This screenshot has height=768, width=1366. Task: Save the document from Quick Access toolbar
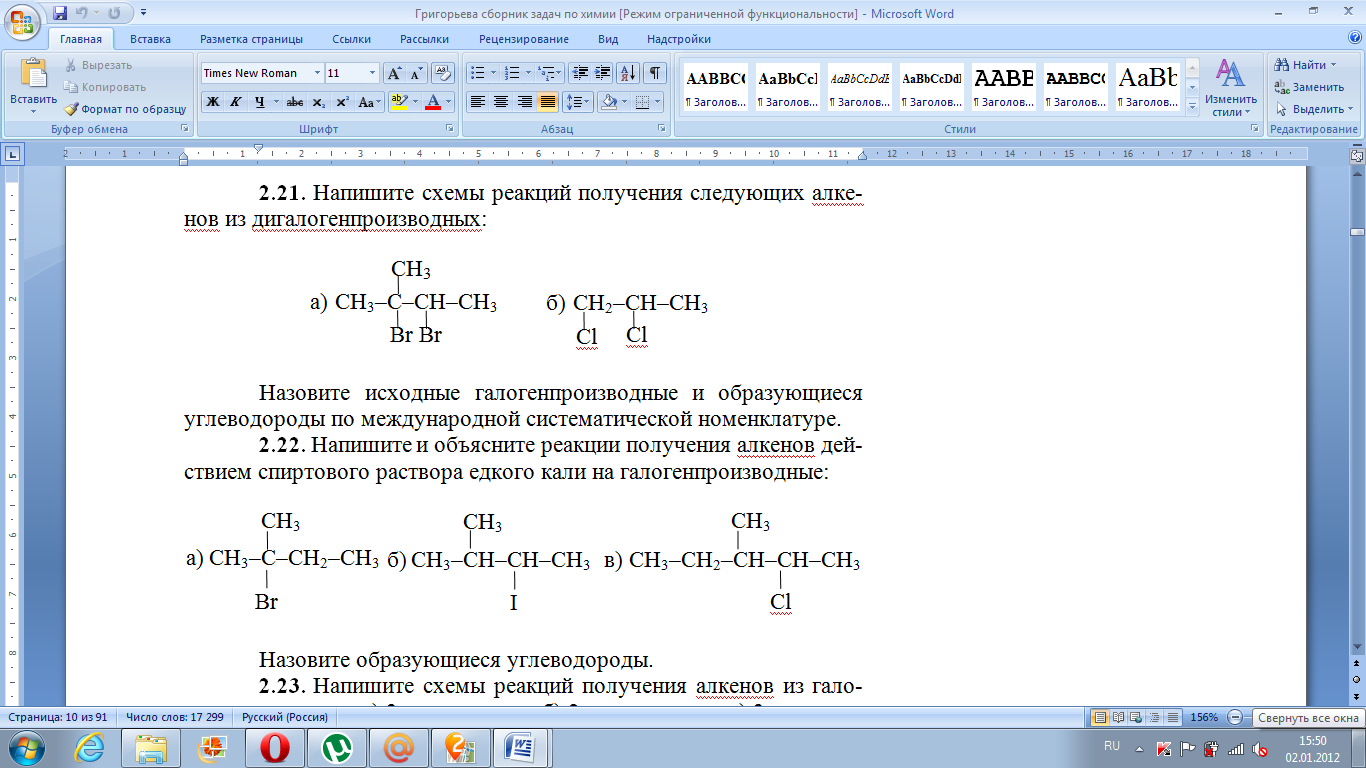point(60,14)
